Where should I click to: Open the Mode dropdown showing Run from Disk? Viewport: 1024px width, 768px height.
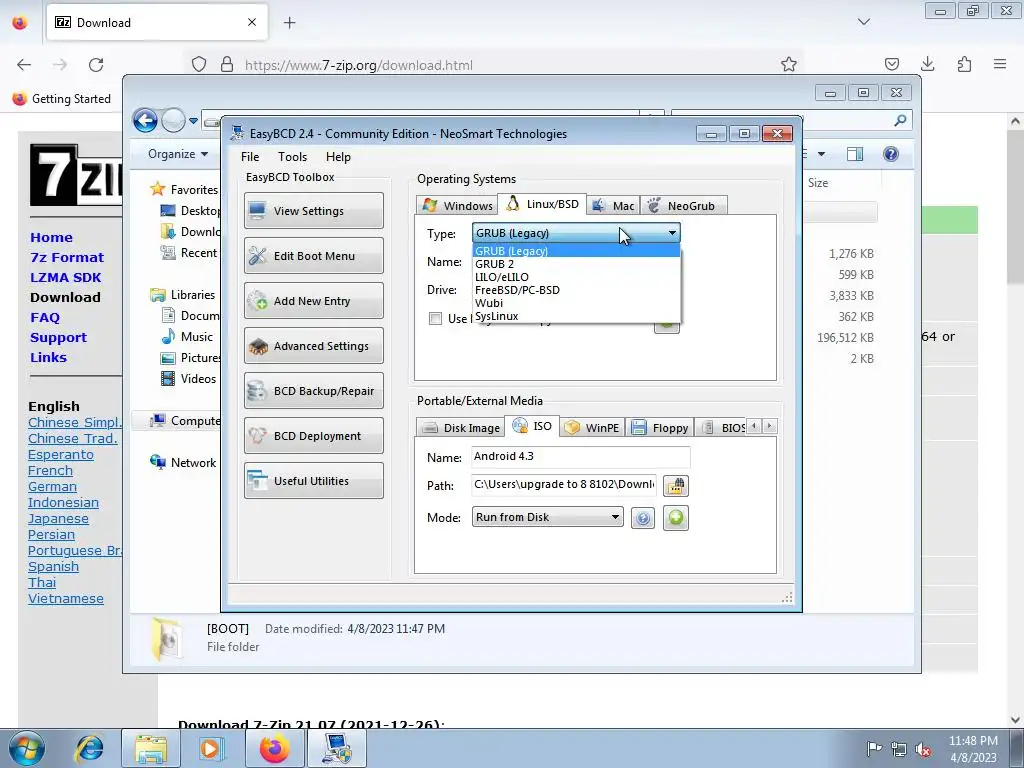tap(547, 517)
